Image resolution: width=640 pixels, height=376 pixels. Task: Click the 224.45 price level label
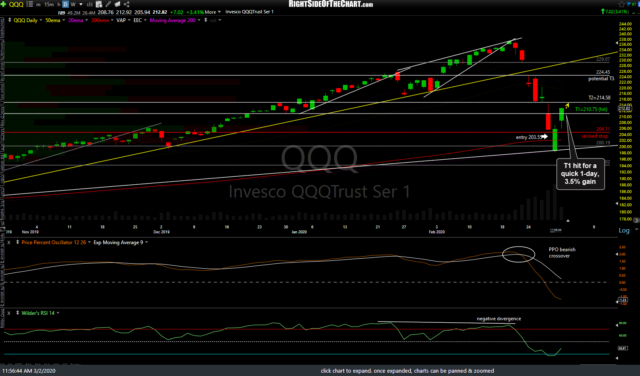(x=603, y=73)
